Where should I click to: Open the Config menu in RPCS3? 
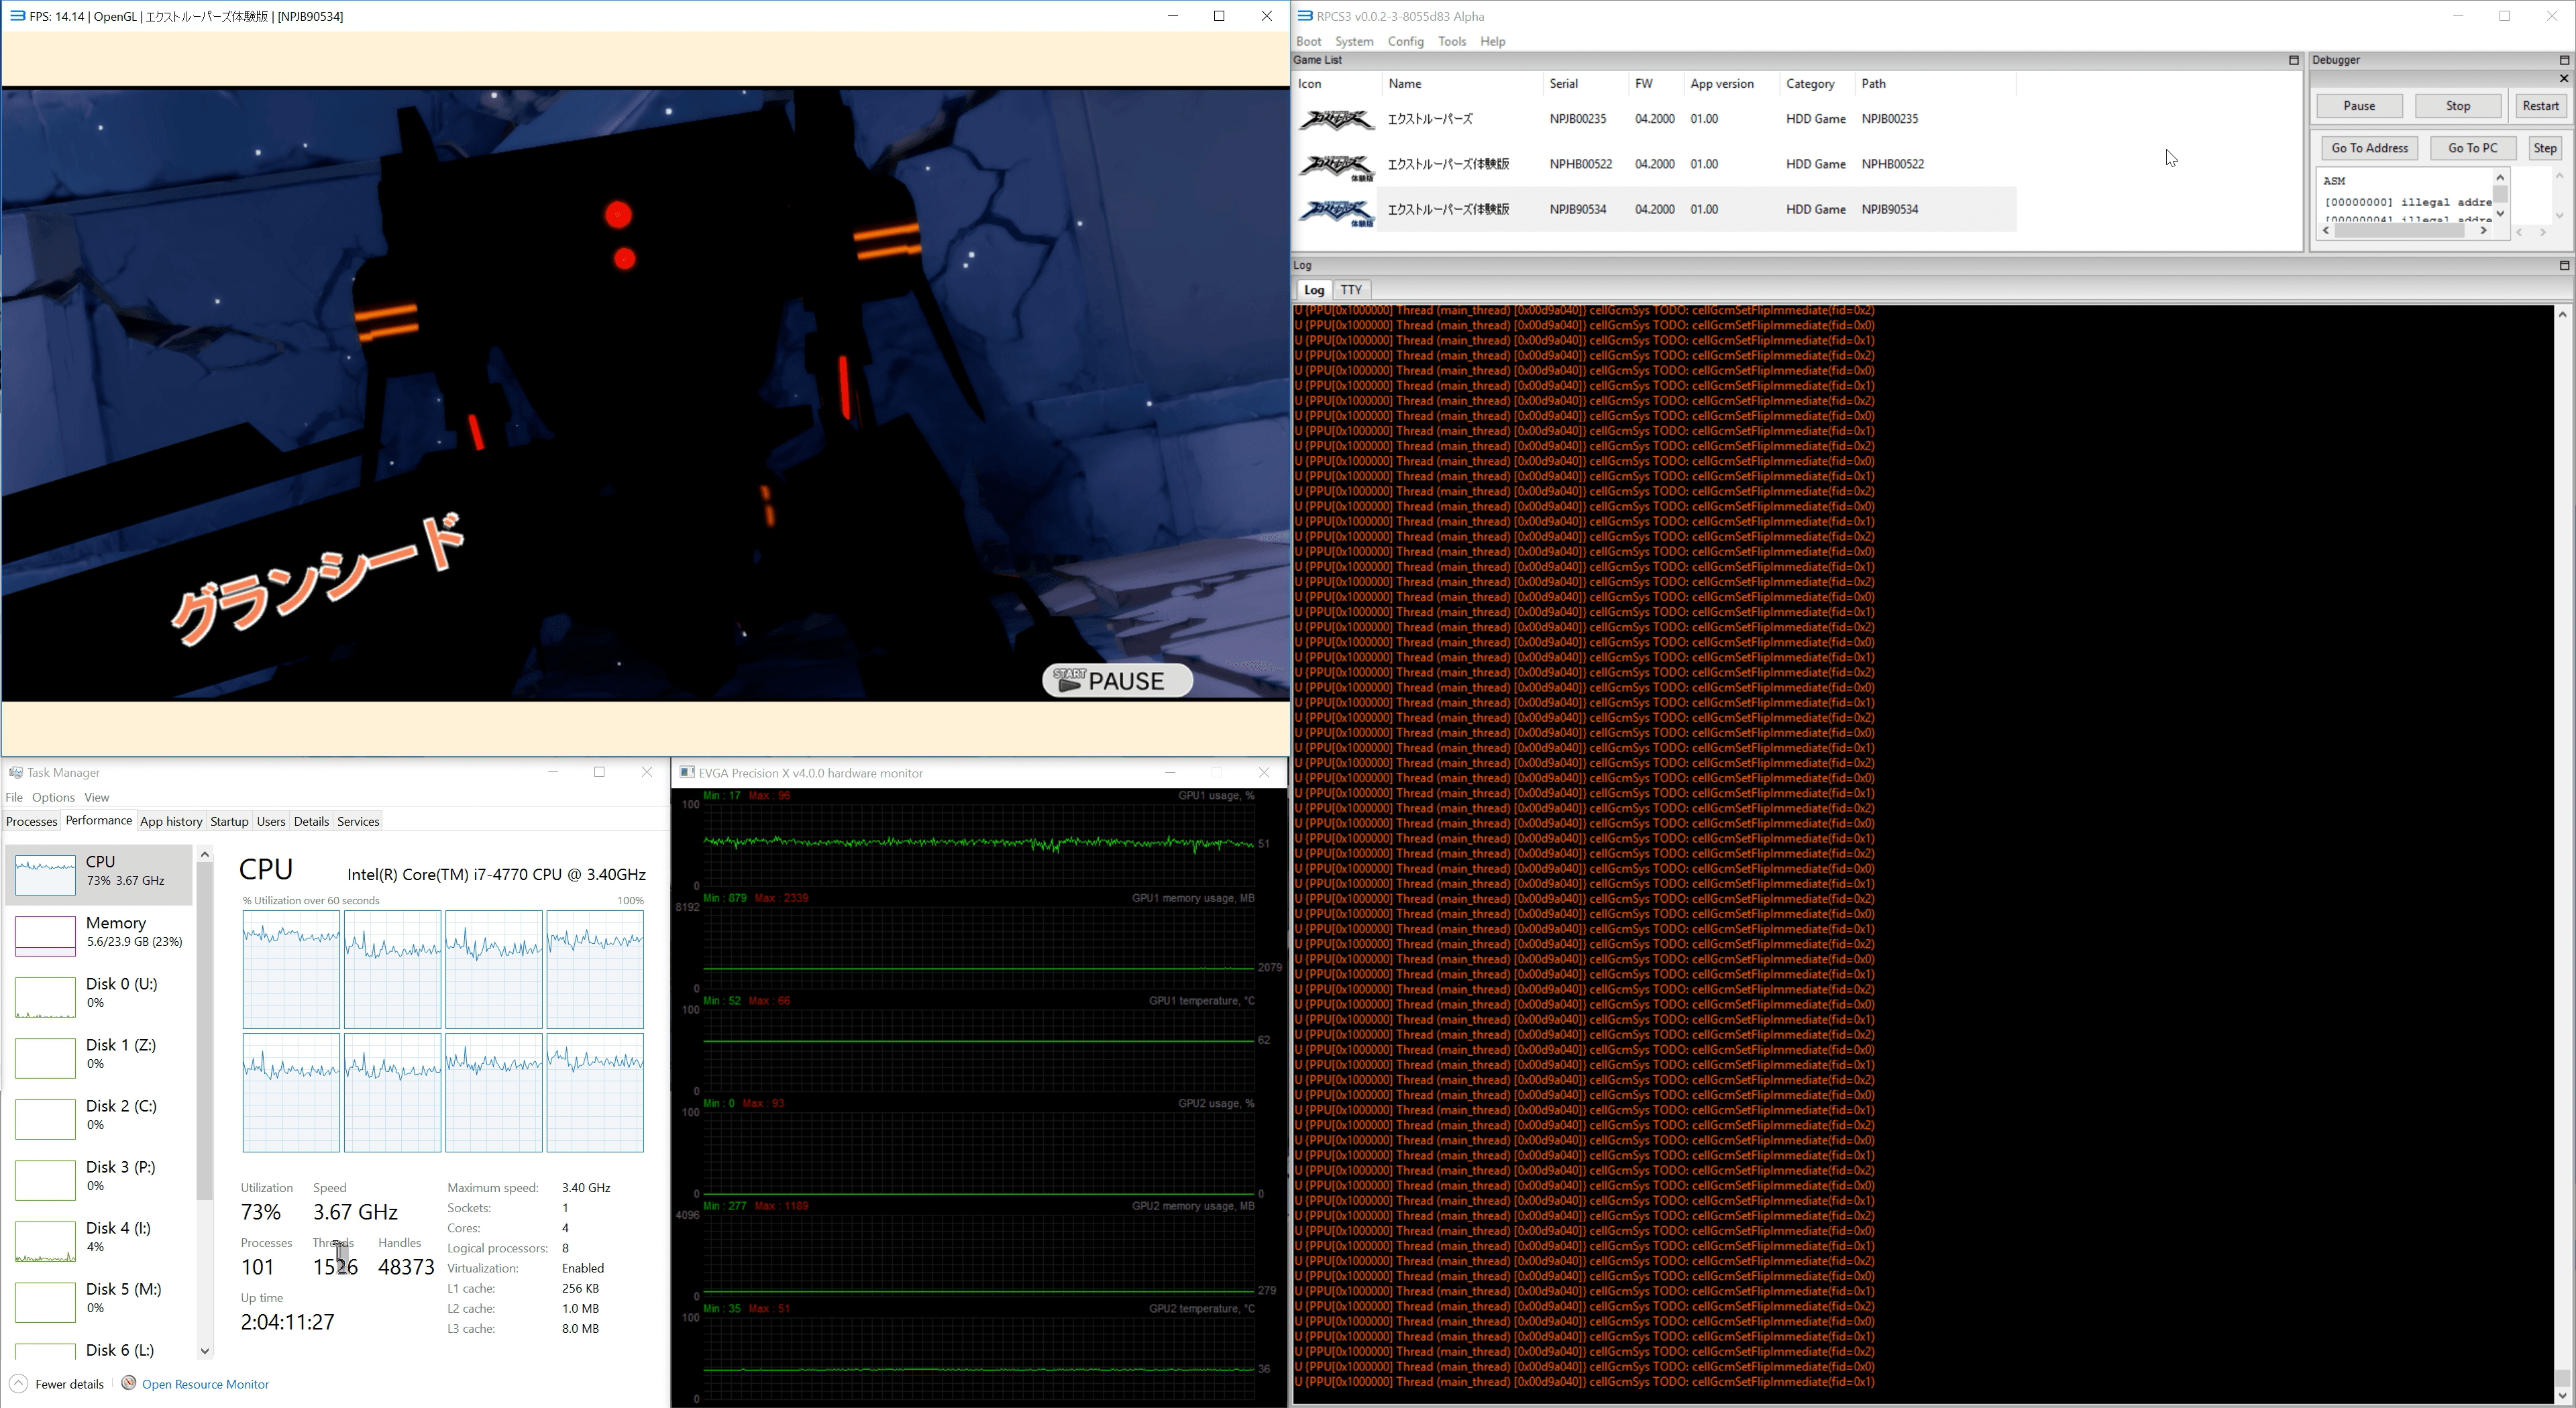[x=1405, y=41]
